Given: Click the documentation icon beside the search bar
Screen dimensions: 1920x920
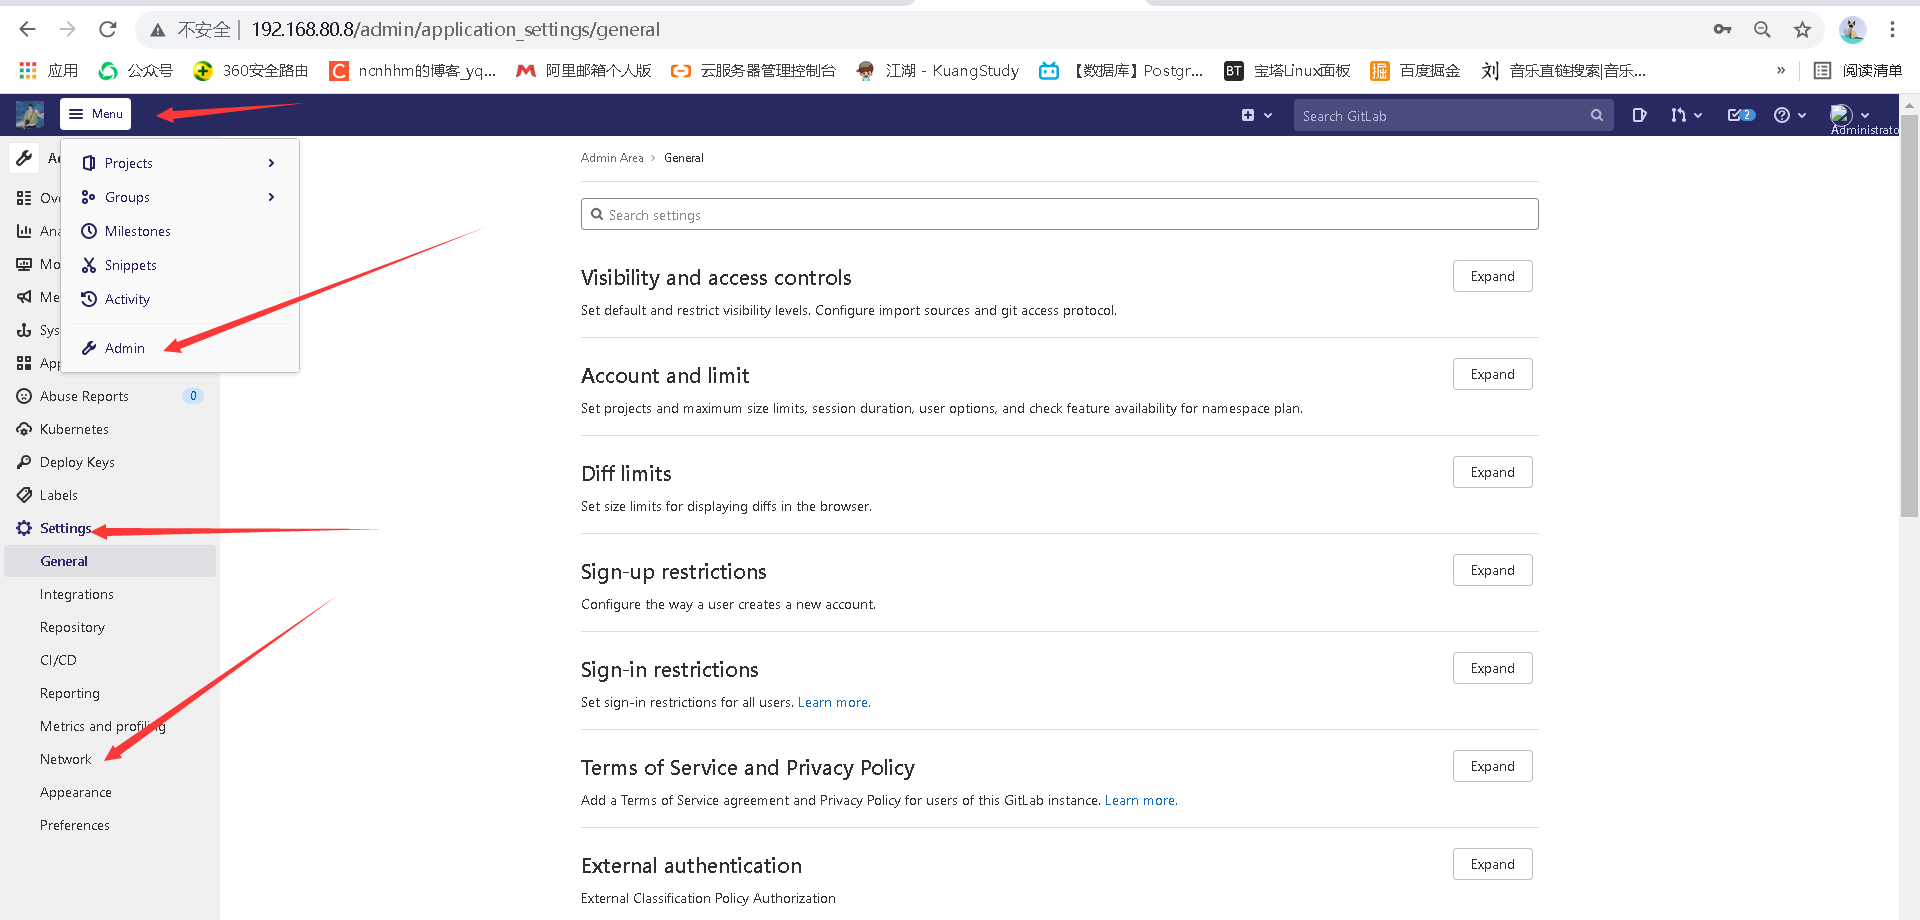Looking at the screenshot, I should click(1639, 115).
